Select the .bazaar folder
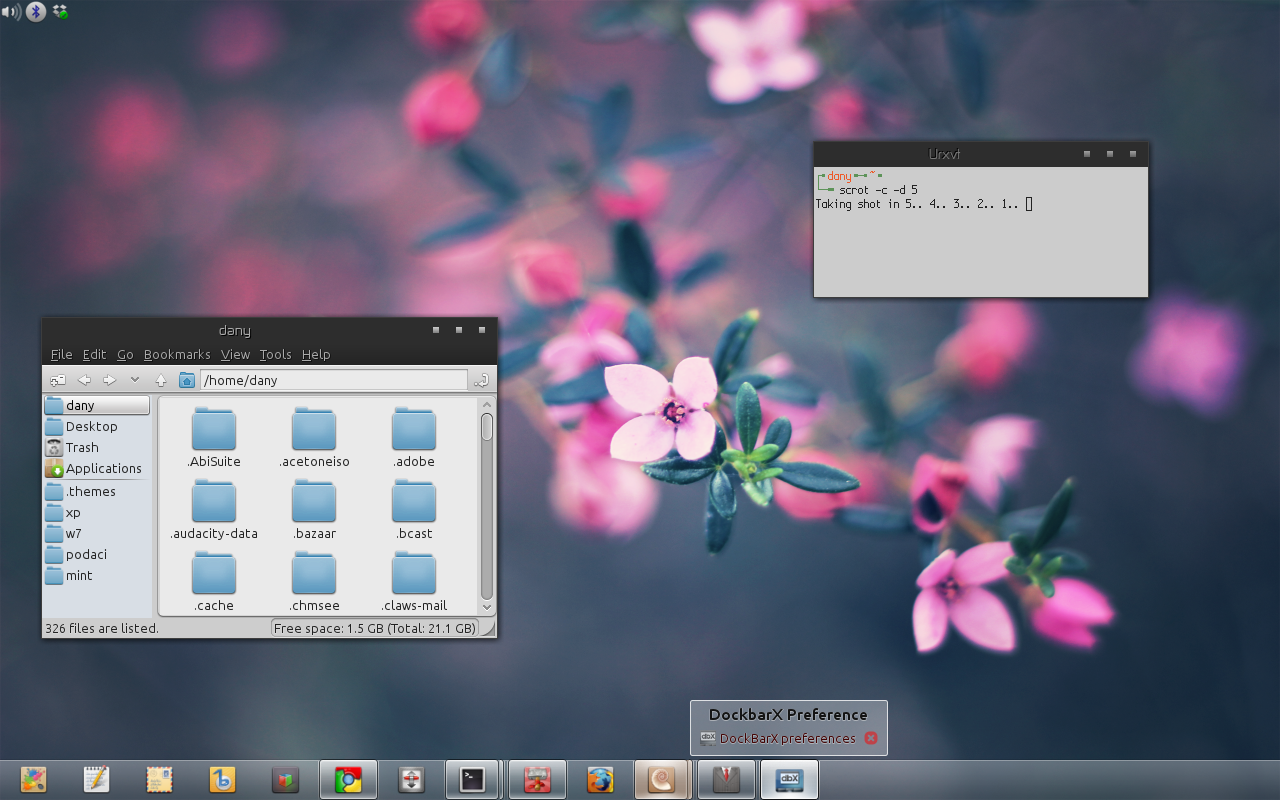 314,509
